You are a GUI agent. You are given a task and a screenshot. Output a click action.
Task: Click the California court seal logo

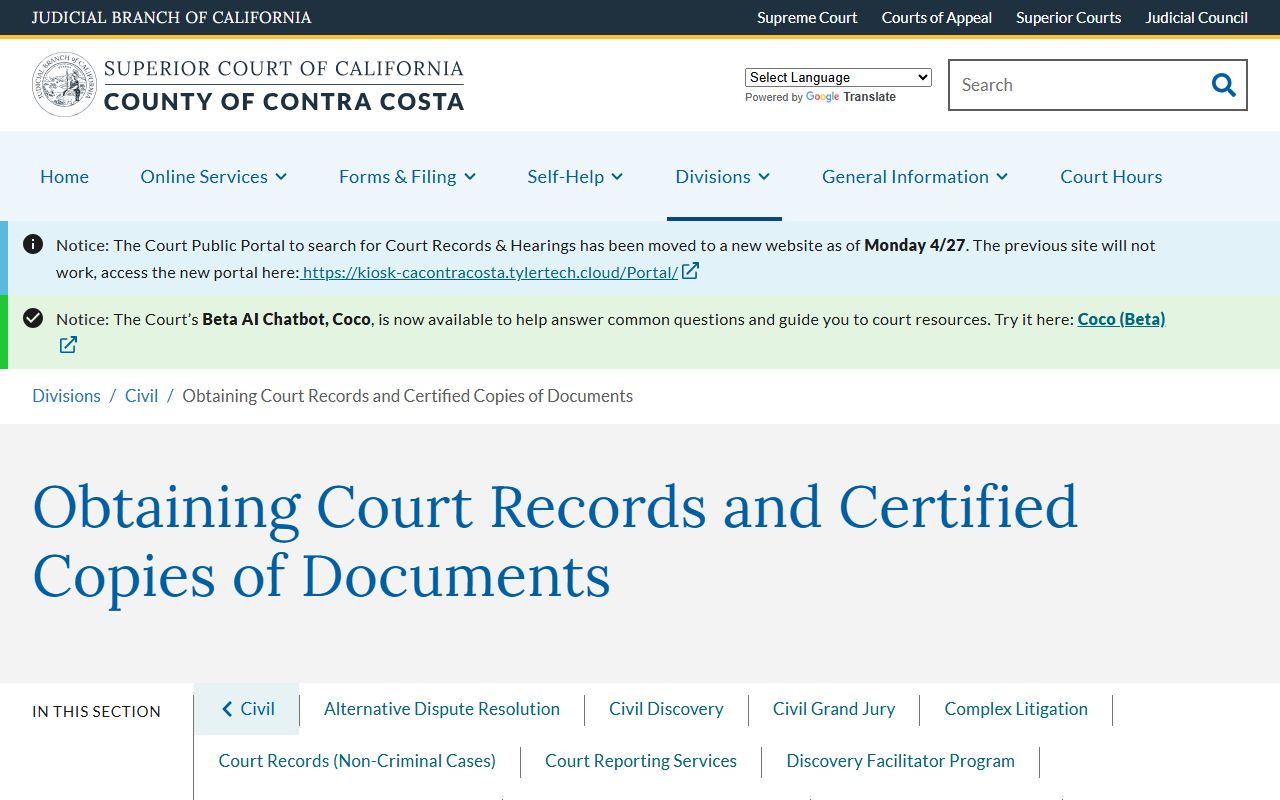click(x=64, y=85)
